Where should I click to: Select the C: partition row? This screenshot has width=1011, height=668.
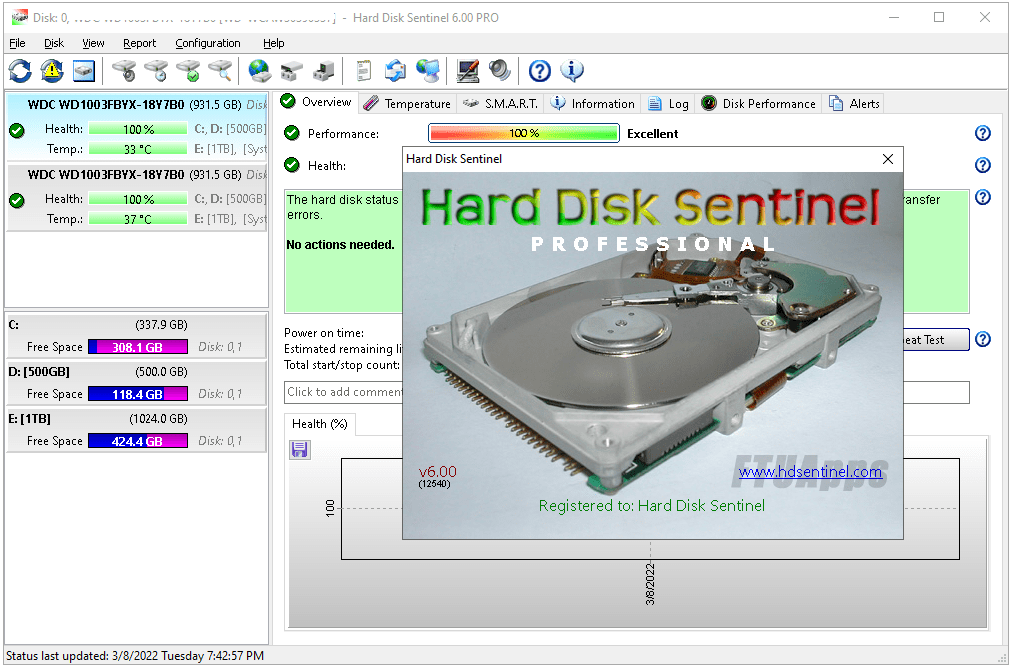coord(137,335)
